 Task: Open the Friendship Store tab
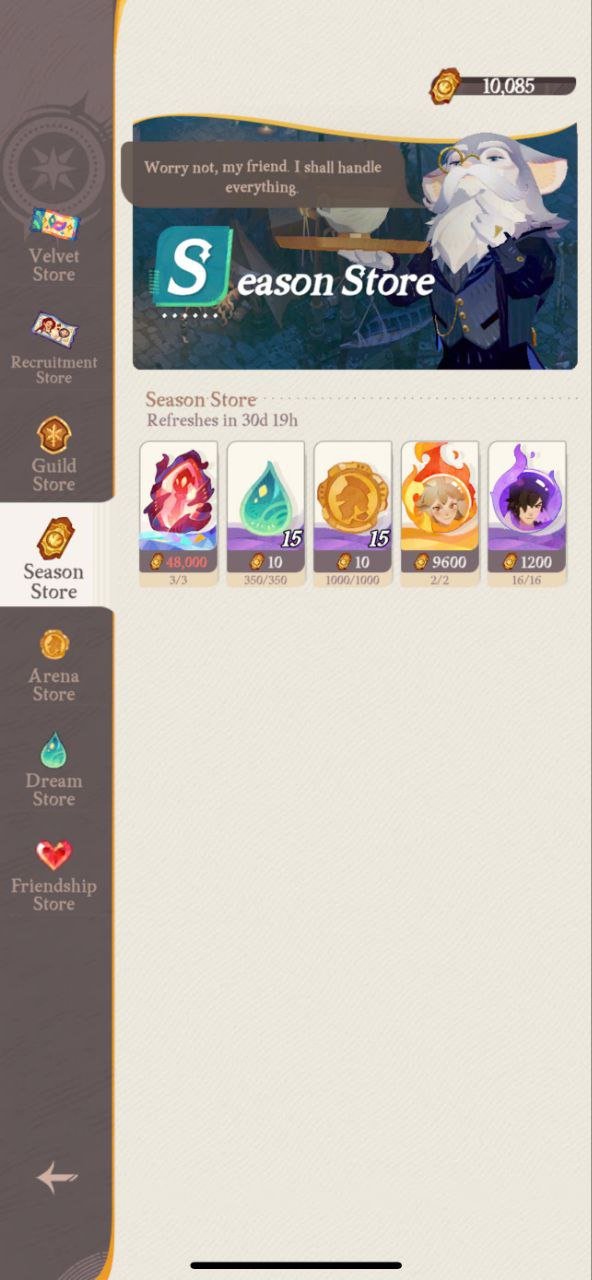click(x=54, y=876)
